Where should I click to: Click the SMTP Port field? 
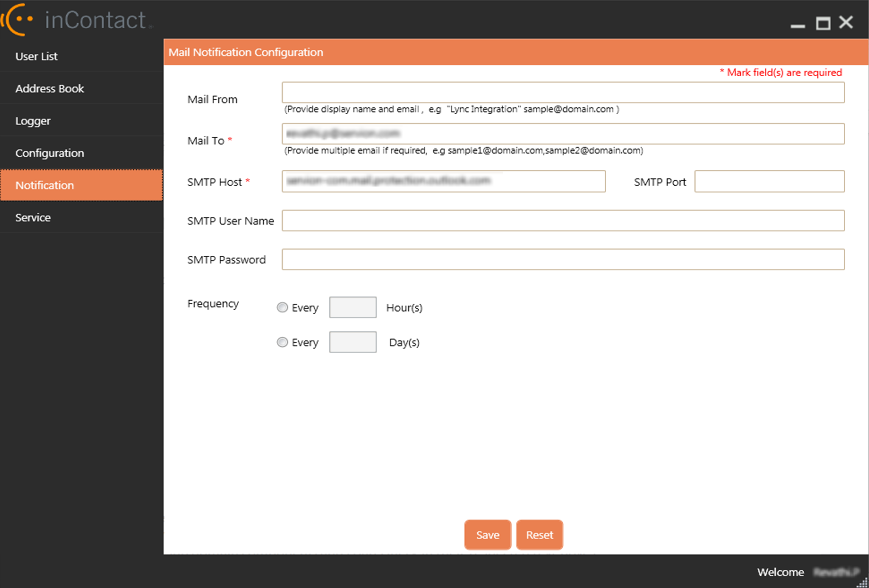pos(769,181)
